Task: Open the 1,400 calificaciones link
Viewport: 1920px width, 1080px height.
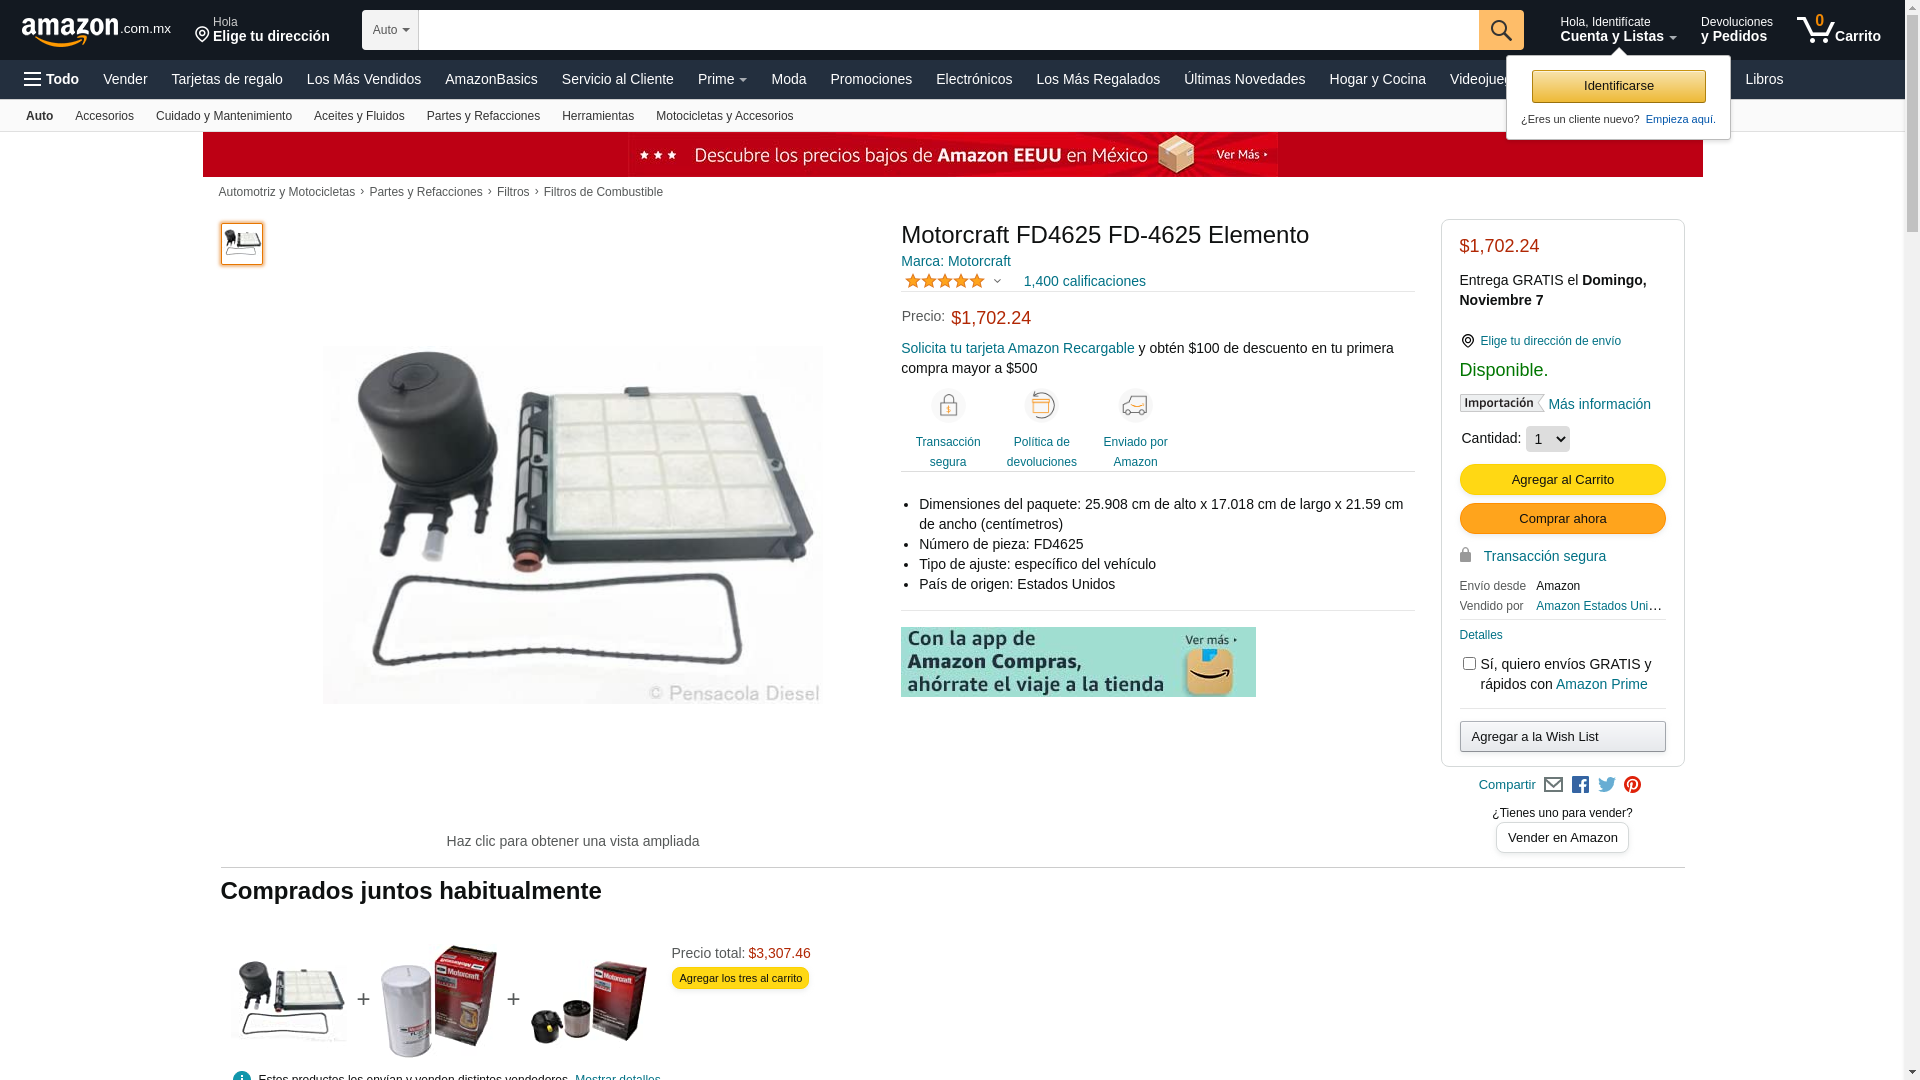Action: coord(1084,281)
